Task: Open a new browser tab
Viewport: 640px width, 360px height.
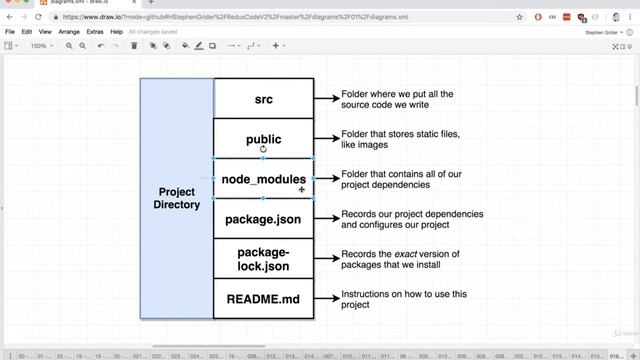Action: coord(151,2)
